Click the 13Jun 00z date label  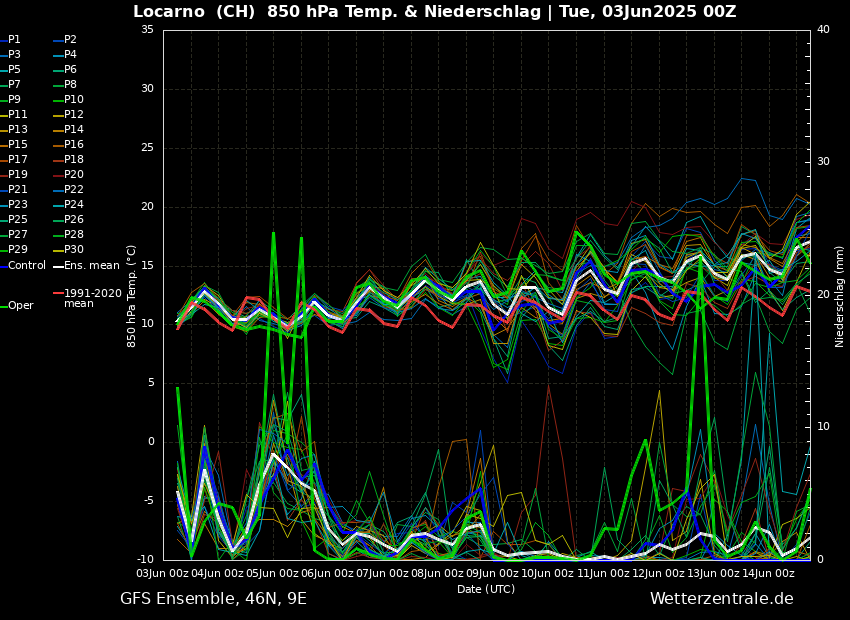pos(712,573)
